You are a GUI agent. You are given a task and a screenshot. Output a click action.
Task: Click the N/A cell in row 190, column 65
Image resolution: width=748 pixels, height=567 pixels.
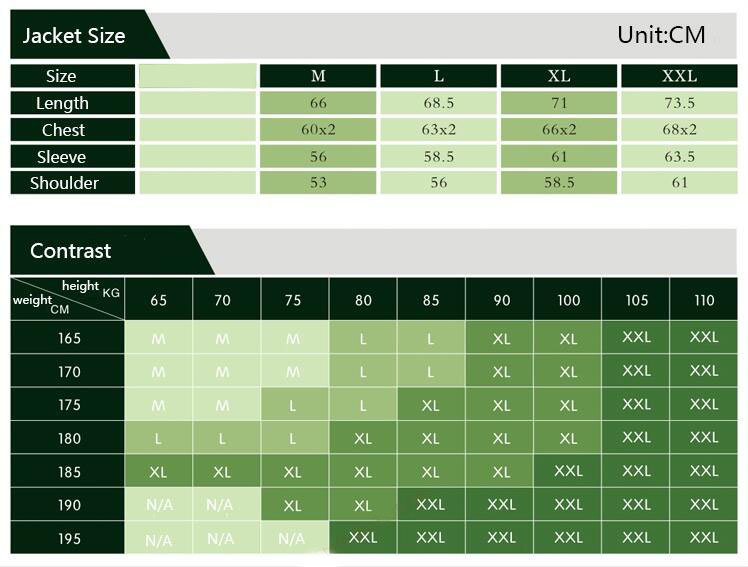point(159,505)
